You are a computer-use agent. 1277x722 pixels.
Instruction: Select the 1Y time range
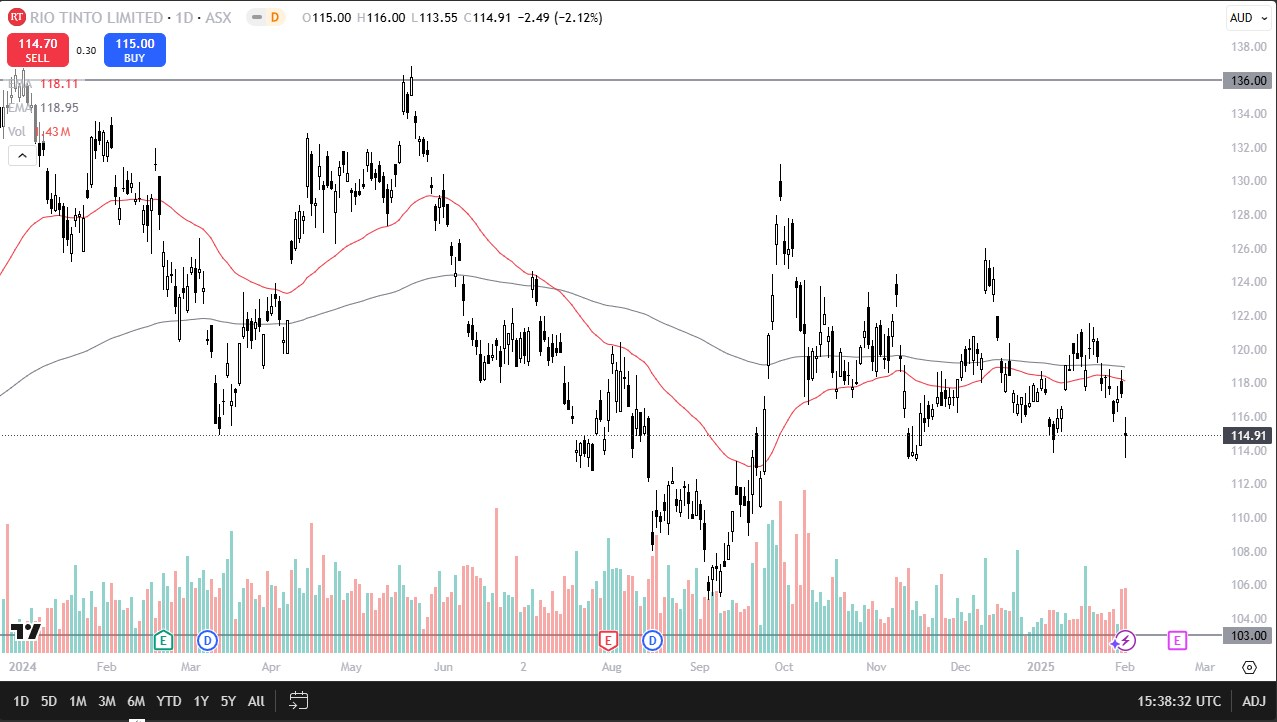point(201,701)
